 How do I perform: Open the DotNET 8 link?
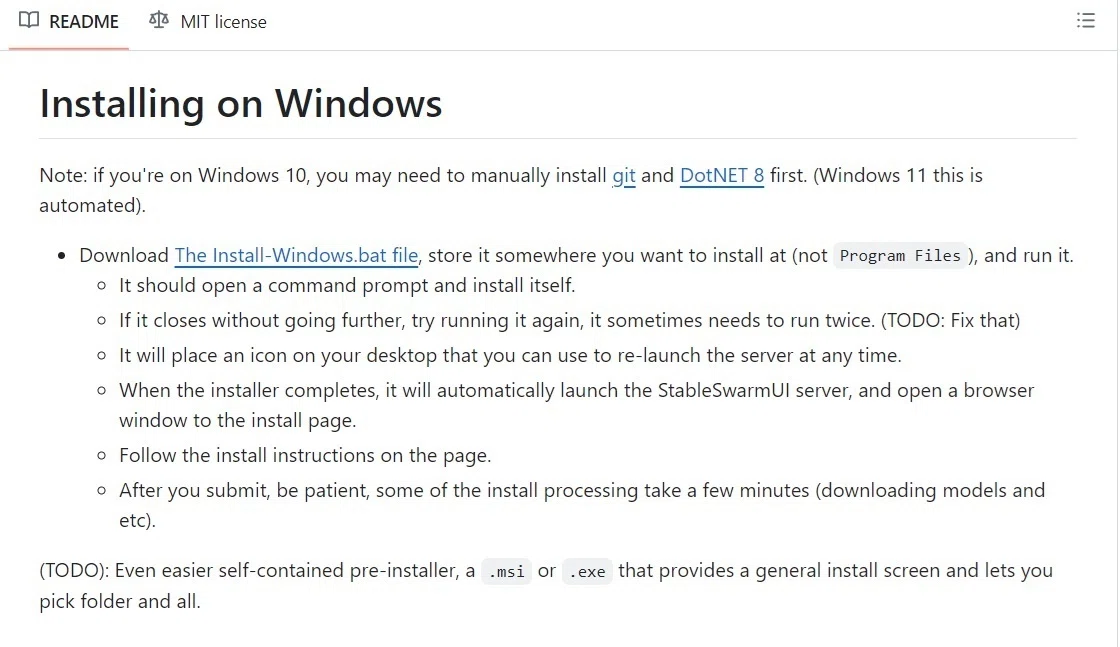pyautogui.click(x=721, y=176)
